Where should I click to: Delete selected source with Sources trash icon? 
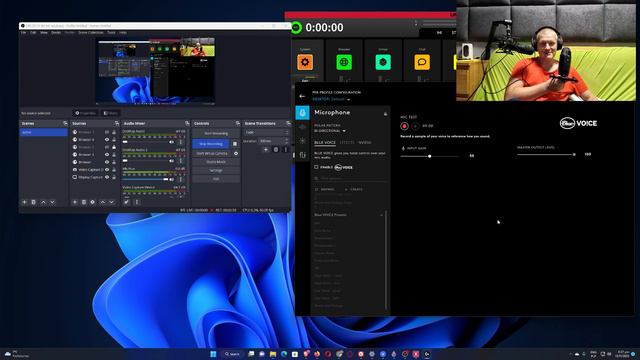(84, 202)
